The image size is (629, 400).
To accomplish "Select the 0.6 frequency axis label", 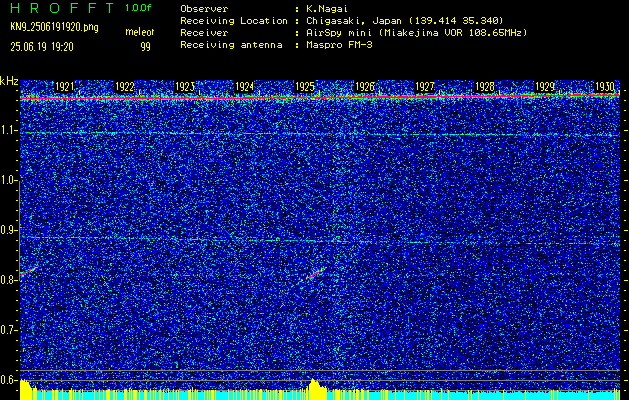I will click(x=9, y=380).
